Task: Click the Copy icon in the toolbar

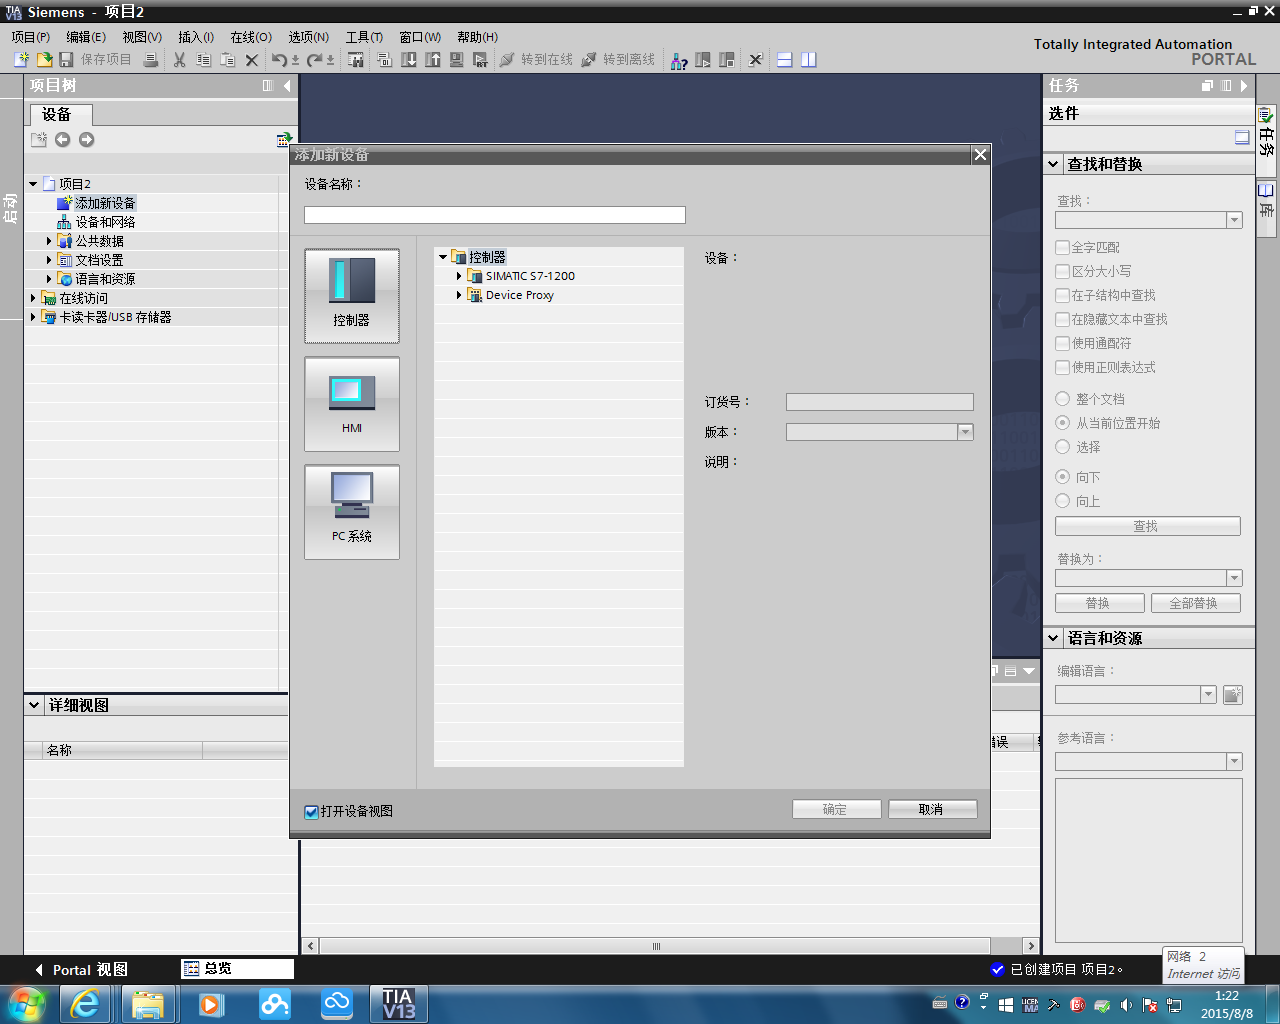Action: [x=203, y=60]
